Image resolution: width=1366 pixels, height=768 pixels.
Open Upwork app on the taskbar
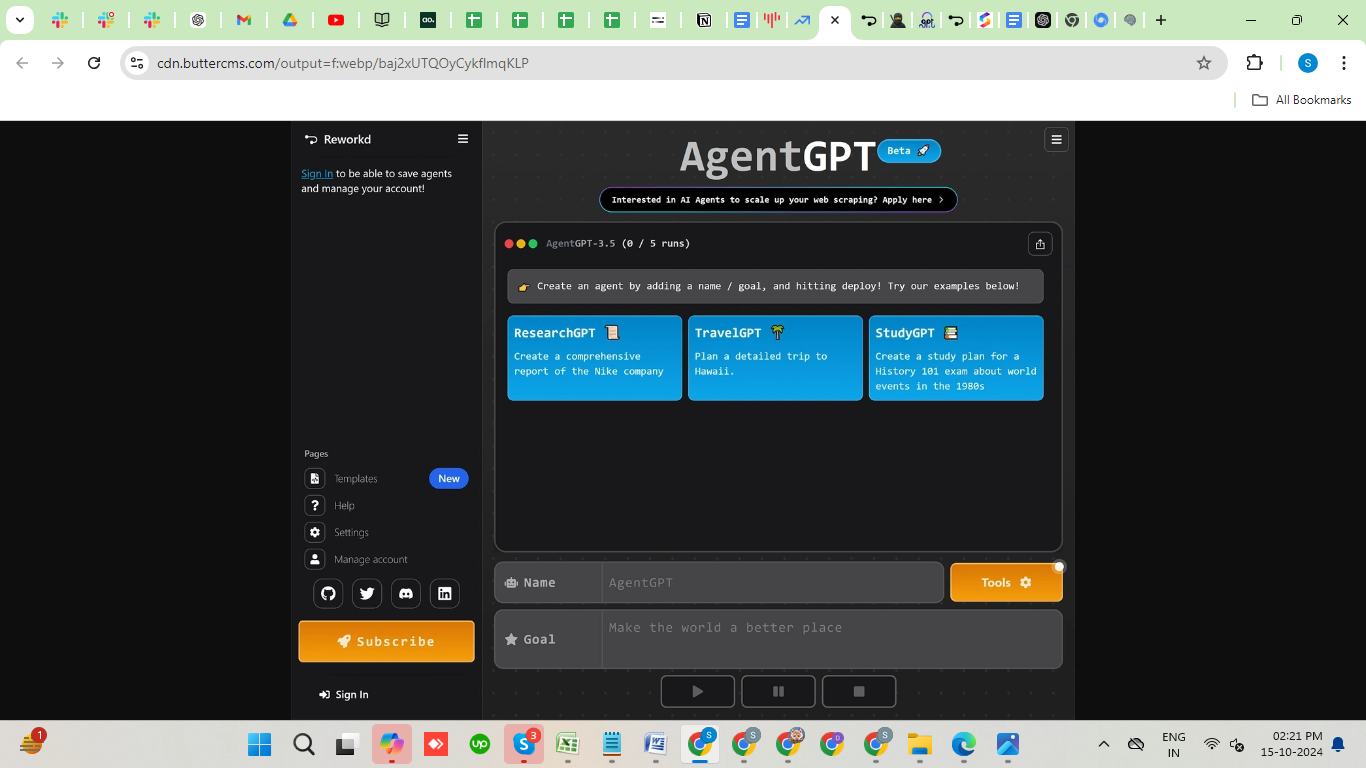pos(479,744)
